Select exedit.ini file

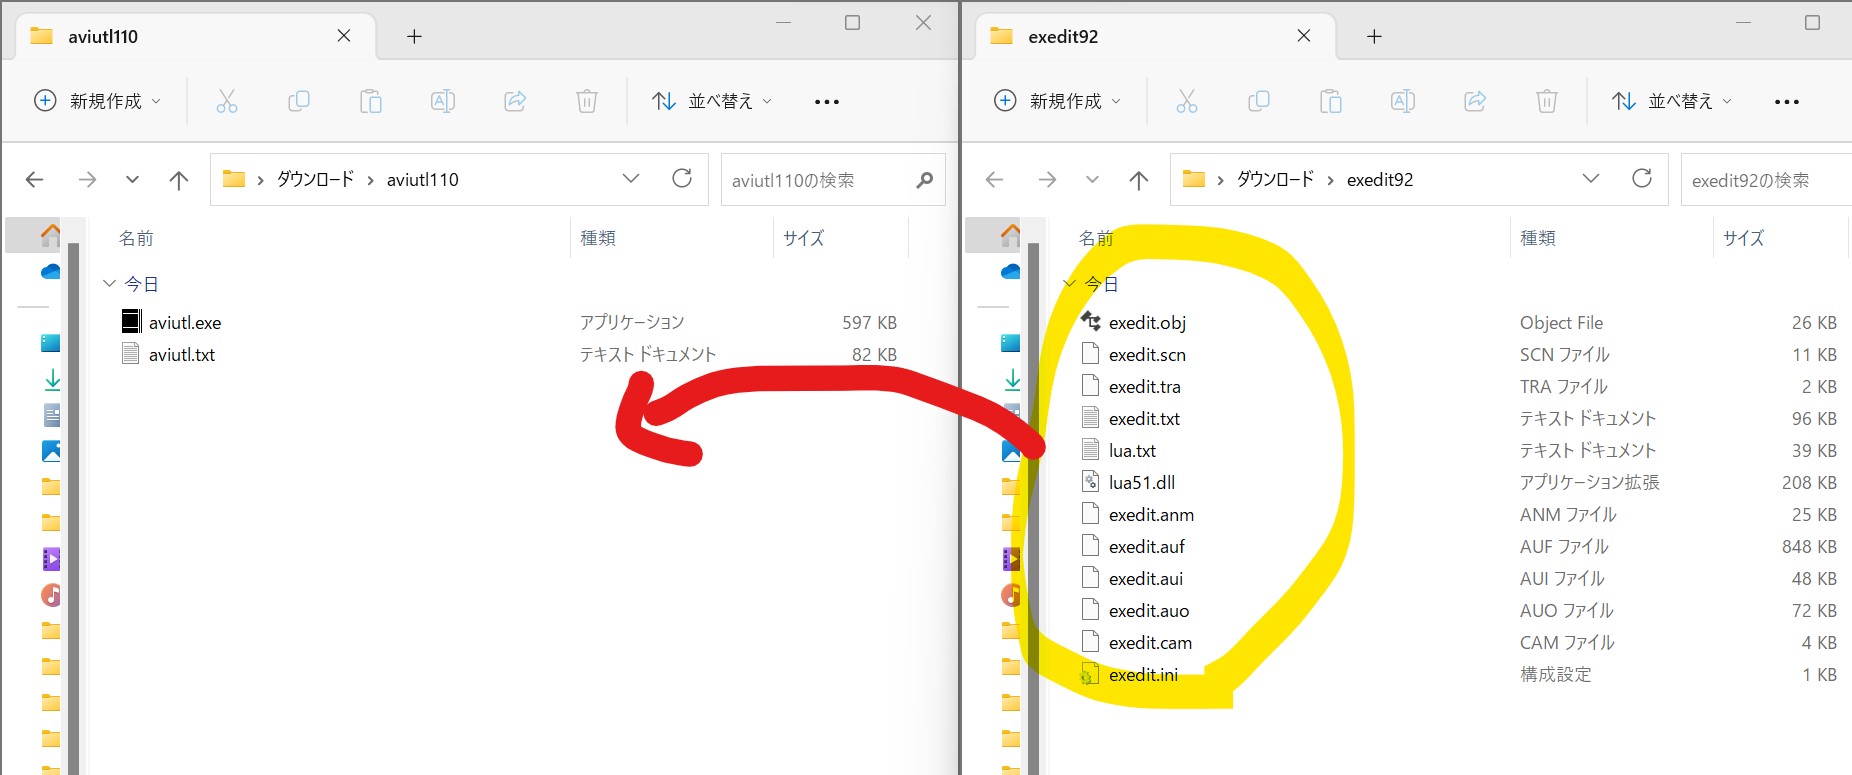(1143, 674)
